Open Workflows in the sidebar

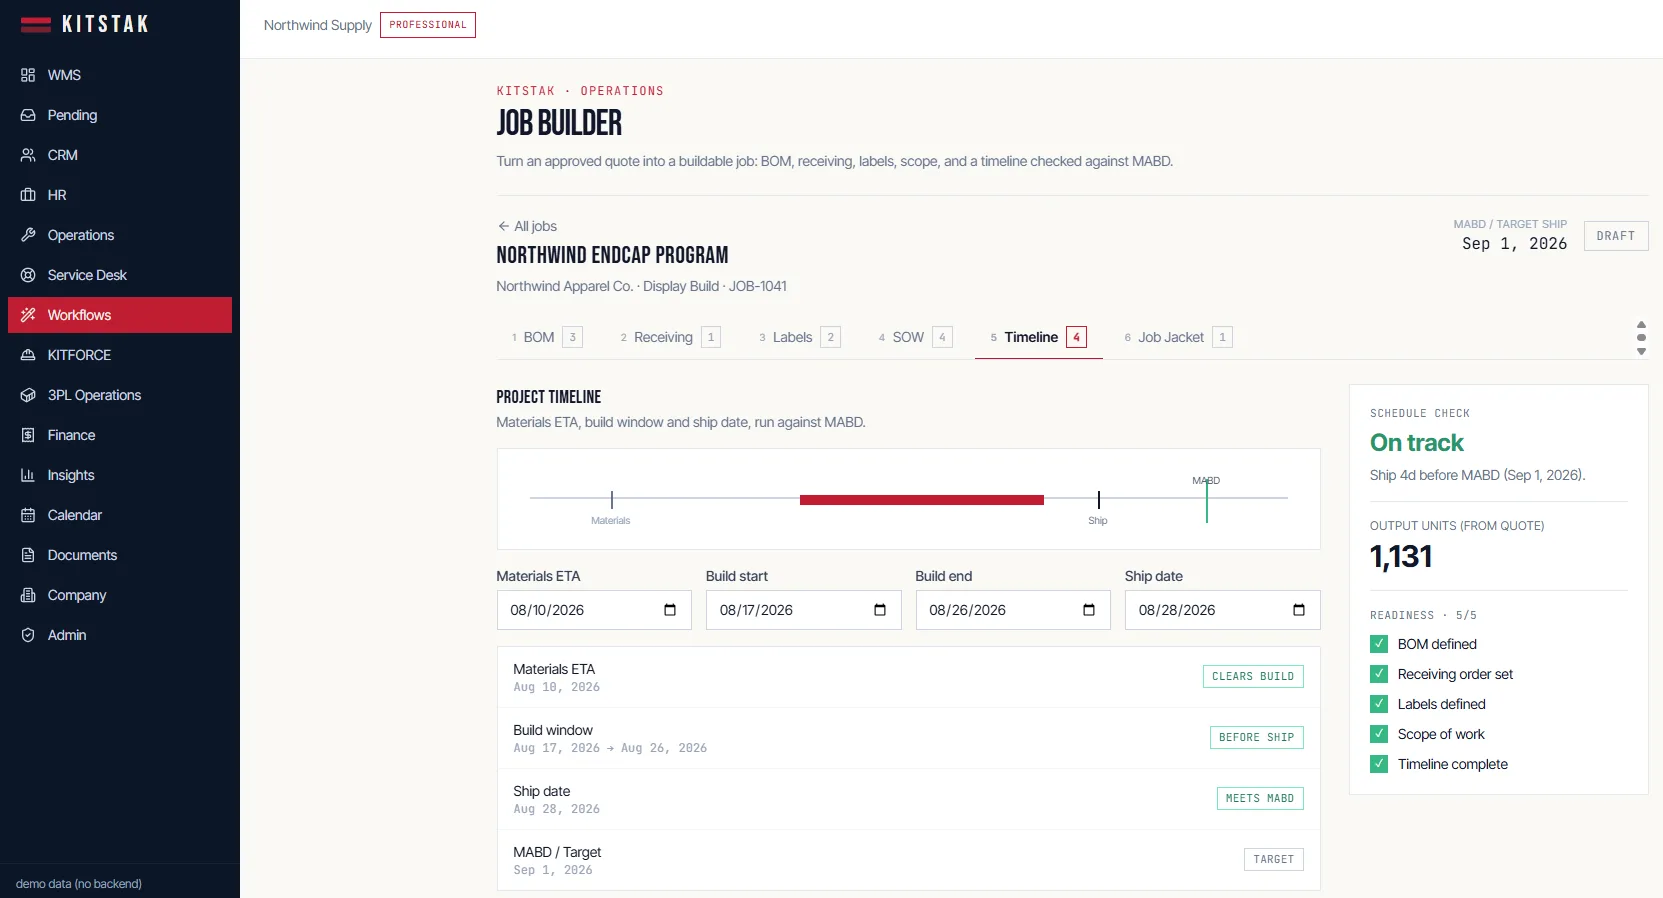pyautogui.click(x=120, y=315)
